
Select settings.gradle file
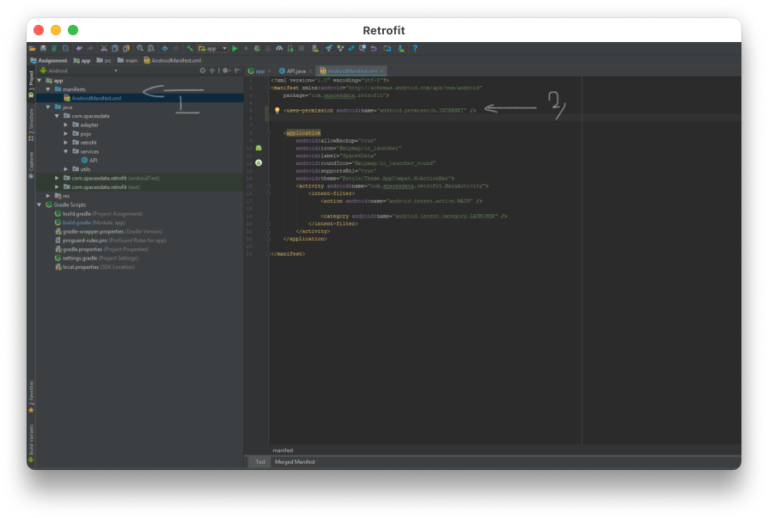pos(97,258)
